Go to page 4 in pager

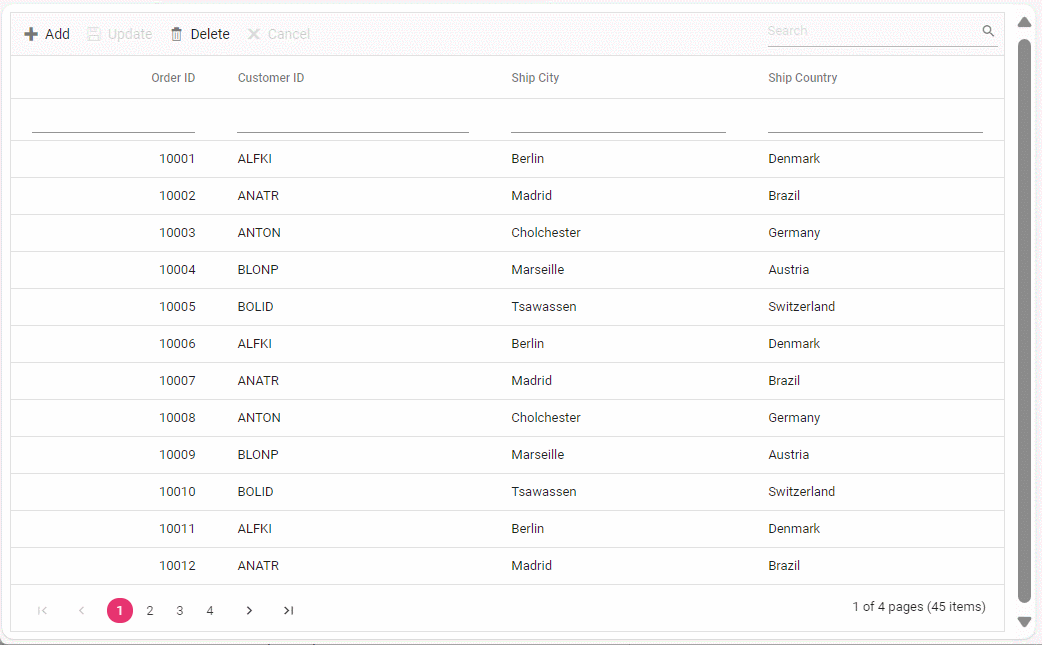coord(210,610)
